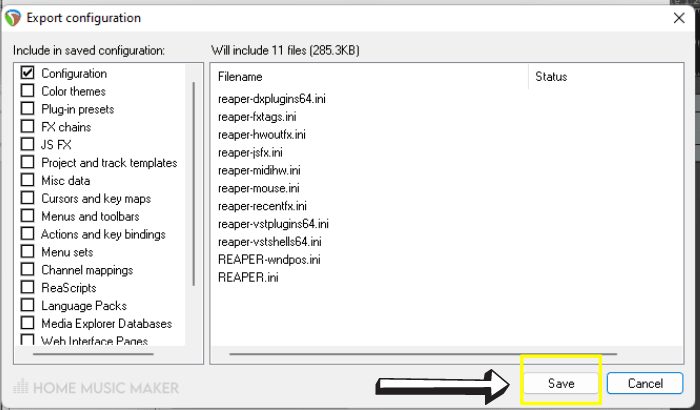Enable the Color themes checkbox
The width and height of the screenshot is (700, 410).
click(28, 91)
